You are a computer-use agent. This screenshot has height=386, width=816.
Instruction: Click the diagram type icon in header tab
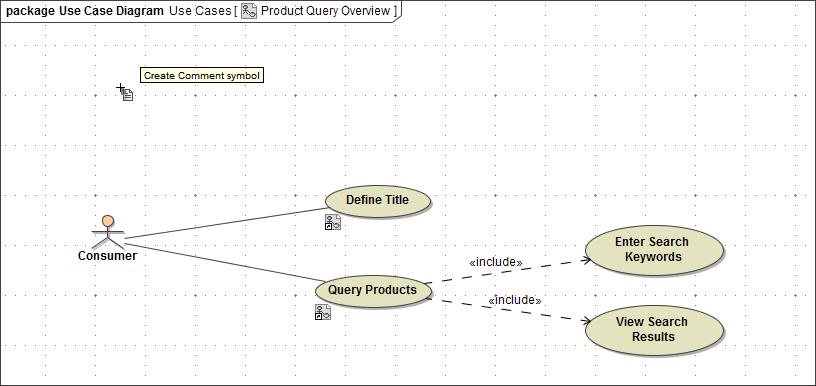point(249,10)
